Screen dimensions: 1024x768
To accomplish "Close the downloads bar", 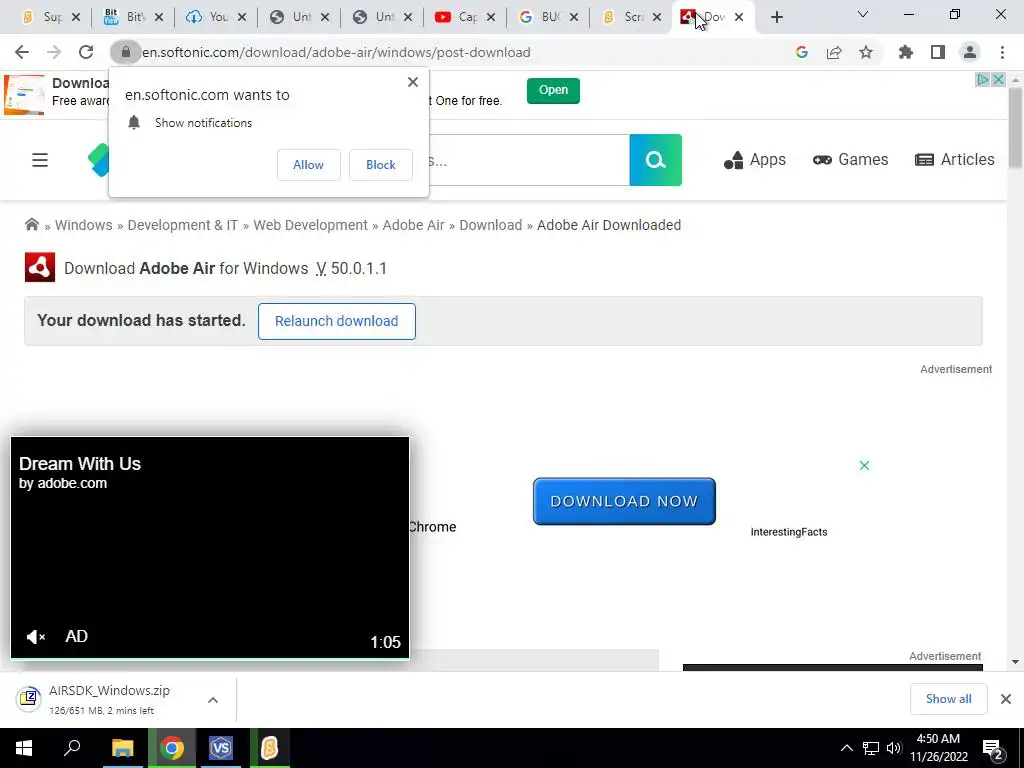I will 1006,699.
